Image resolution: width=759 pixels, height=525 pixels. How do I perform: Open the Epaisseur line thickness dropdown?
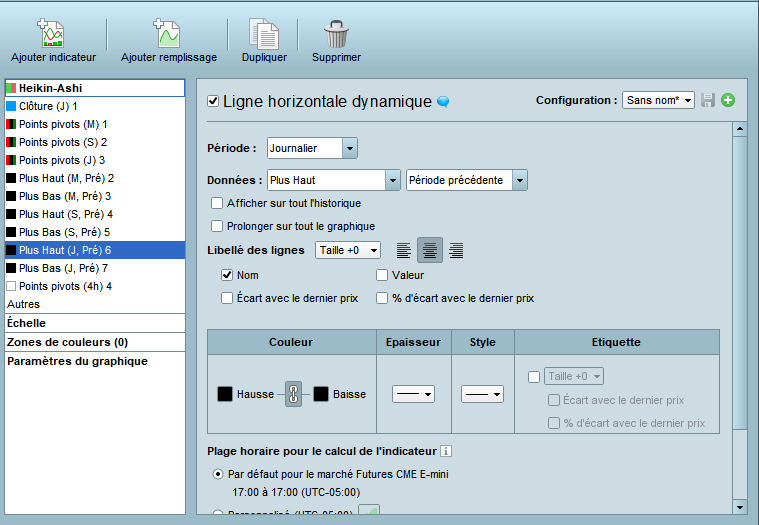click(413, 394)
